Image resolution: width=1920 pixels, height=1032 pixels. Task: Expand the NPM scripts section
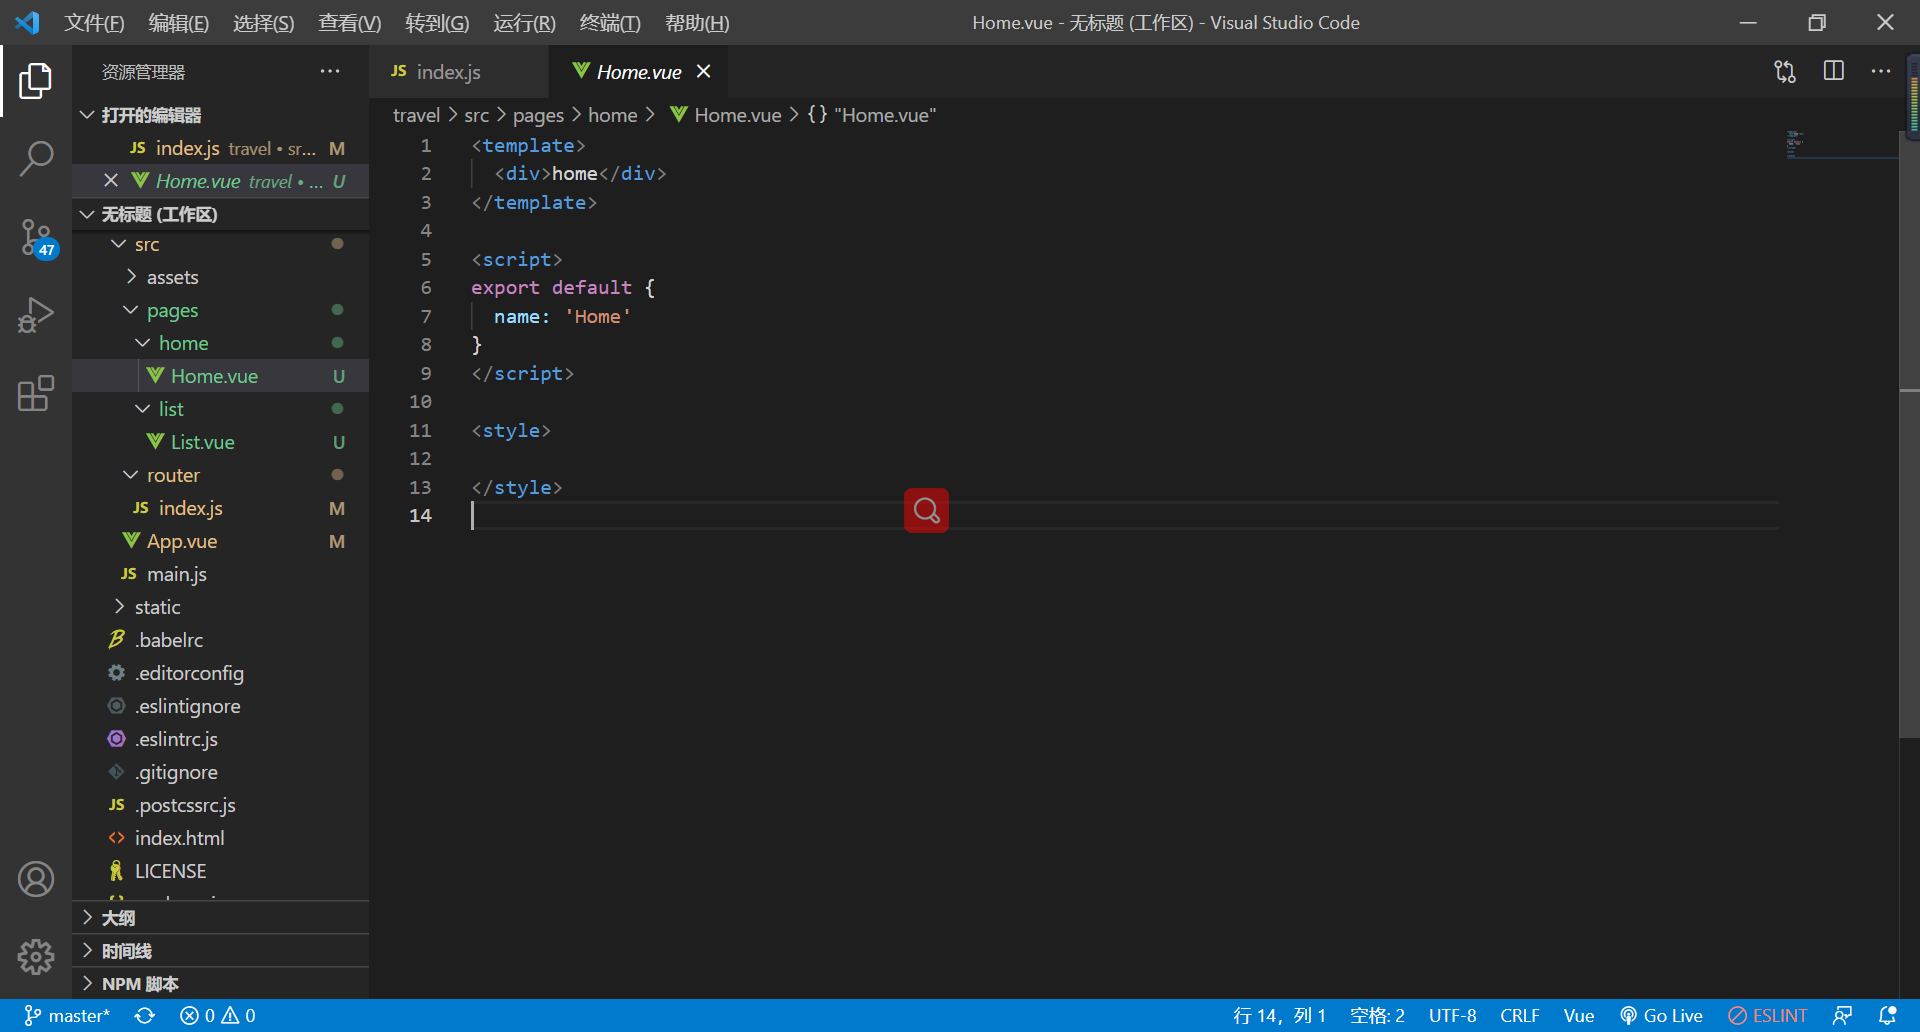[x=220, y=984]
